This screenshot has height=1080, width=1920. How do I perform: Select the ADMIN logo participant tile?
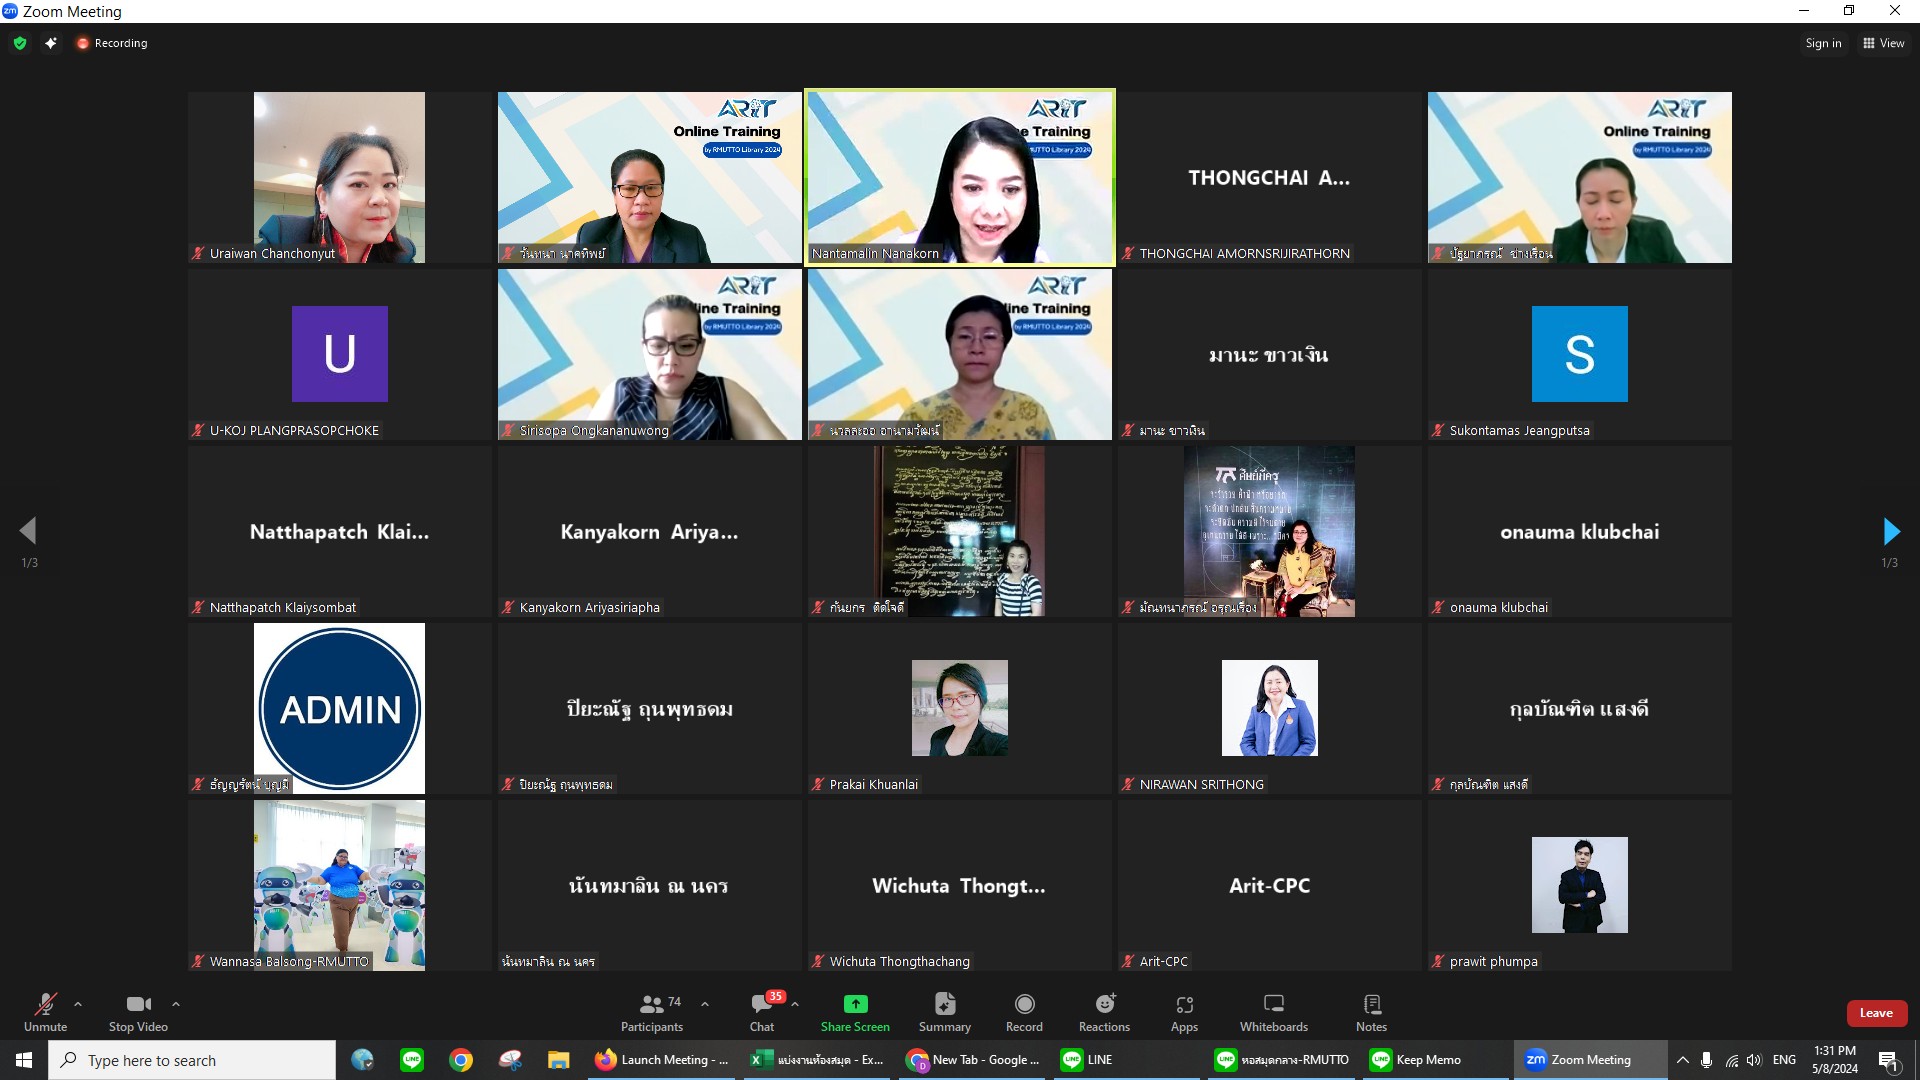point(339,708)
